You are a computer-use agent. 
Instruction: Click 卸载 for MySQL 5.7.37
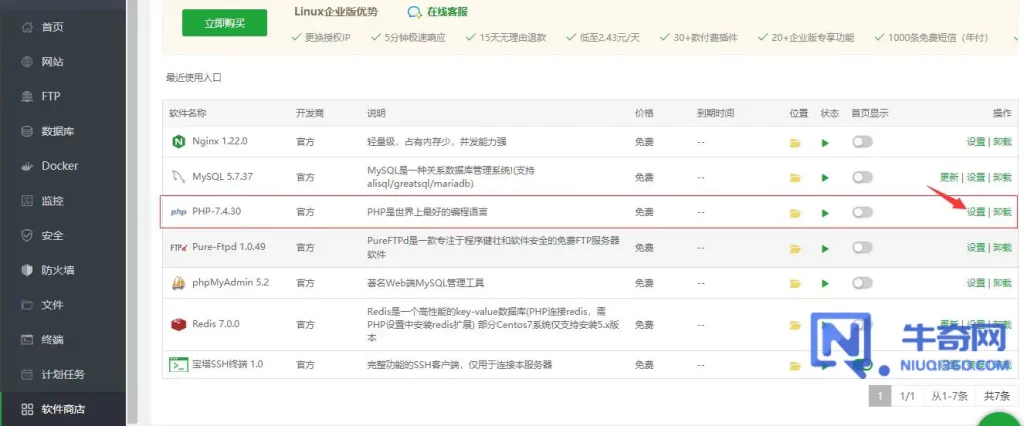tap(1002, 177)
